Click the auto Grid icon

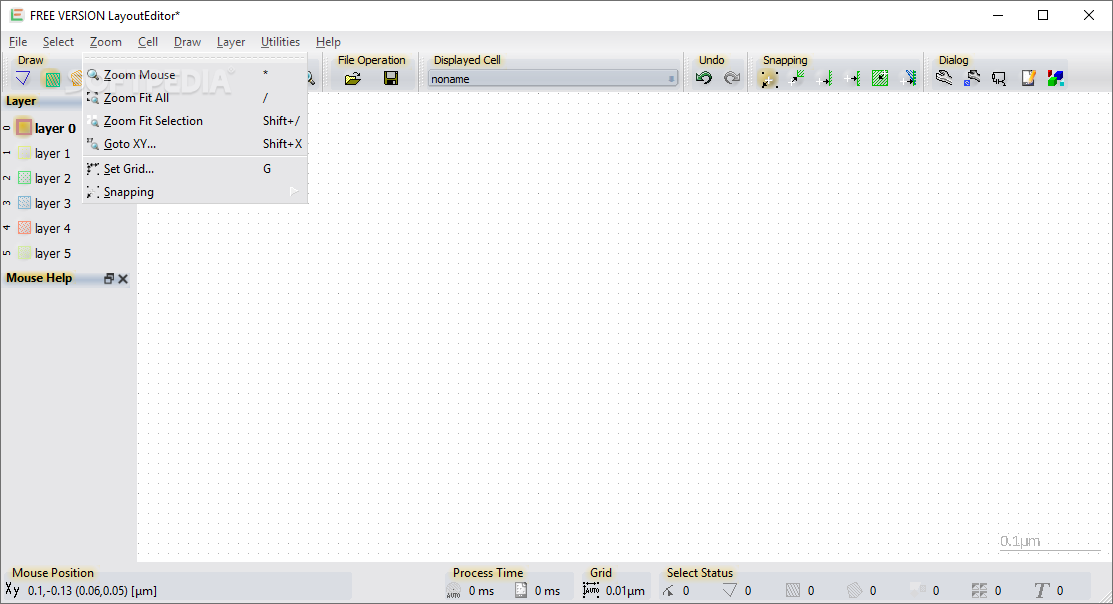[591, 590]
